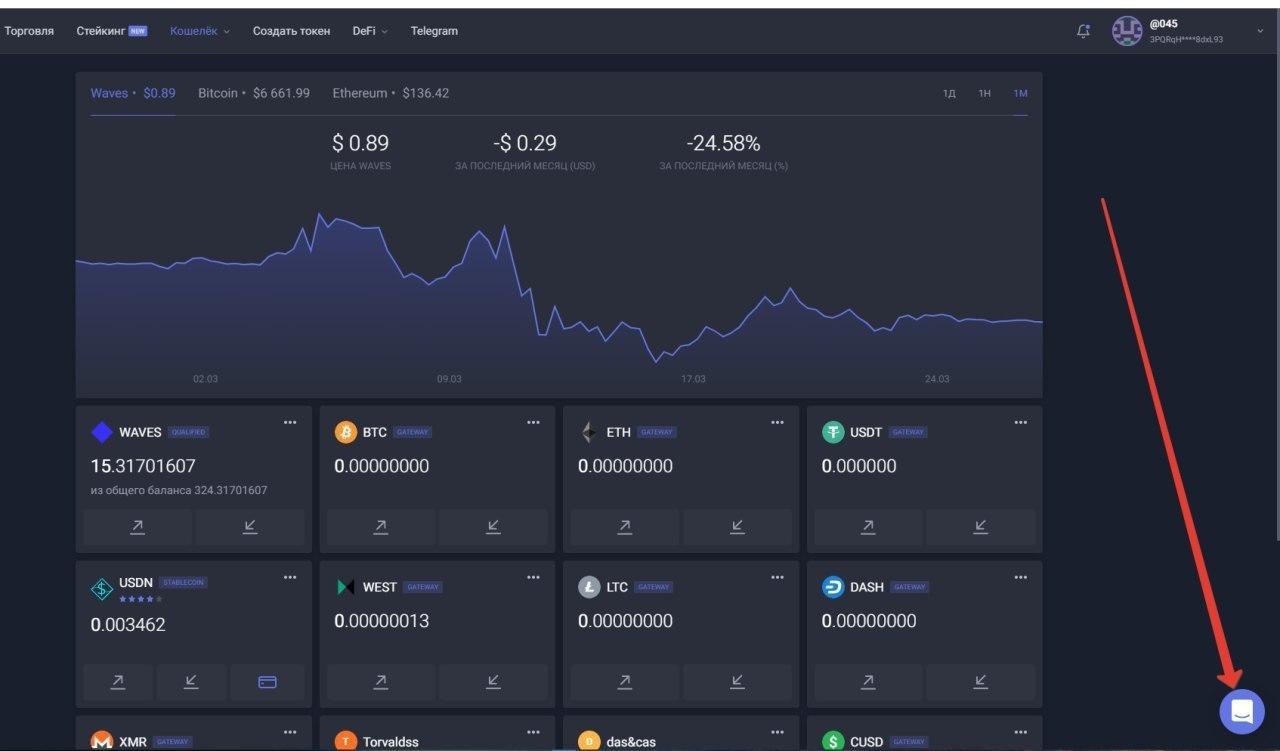
Task: Switch chart to 1Д period
Action: point(949,94)
